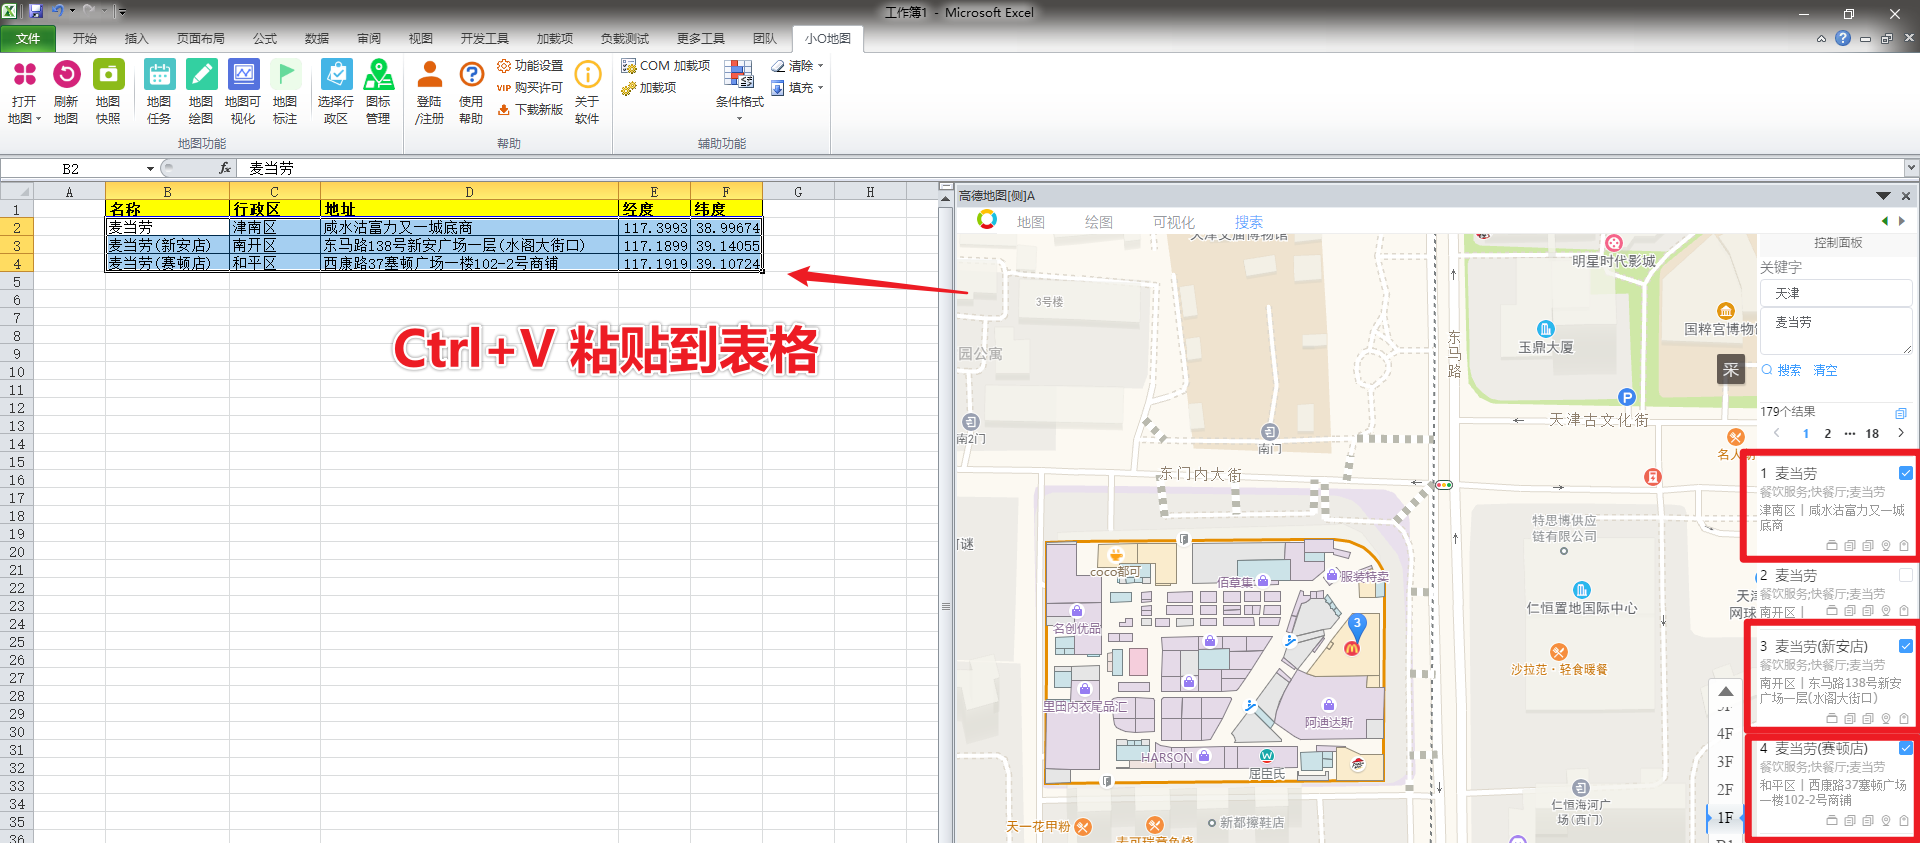Click VIP 购买许可 purchase license
Screen dimensions: 1920x843
[530, 88]
